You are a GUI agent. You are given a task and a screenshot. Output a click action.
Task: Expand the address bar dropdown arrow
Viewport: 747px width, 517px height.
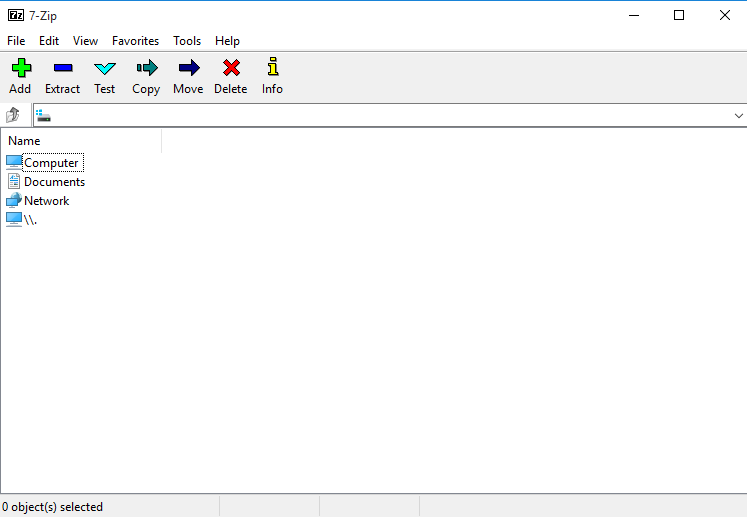click(738, 116)
